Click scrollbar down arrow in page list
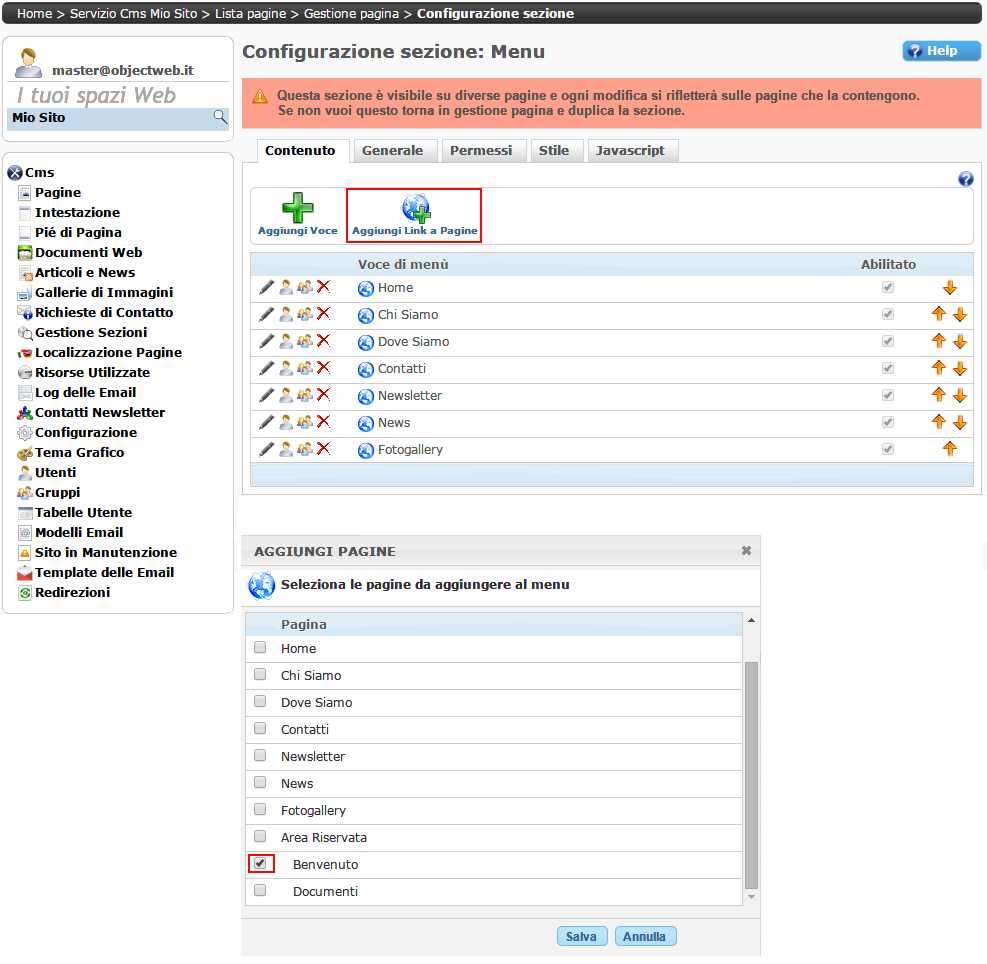The height and width of the screenshot is (964, 987). pyautogui.click(x=751, y=897)
